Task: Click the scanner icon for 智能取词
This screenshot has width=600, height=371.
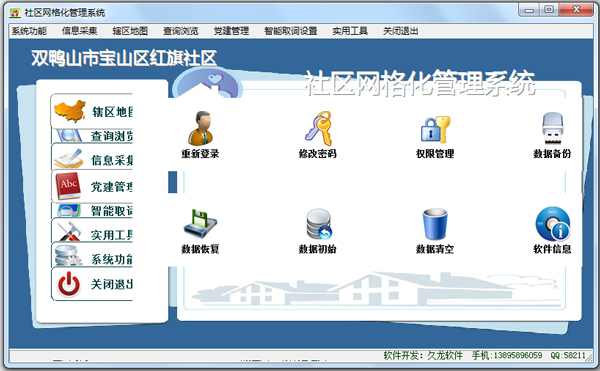Action: click(x=69, y=210)
